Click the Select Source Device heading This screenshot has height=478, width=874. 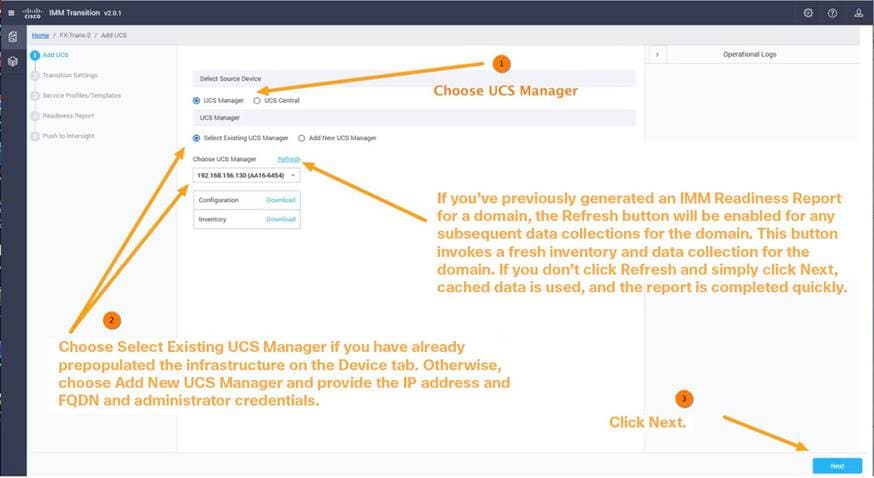tap(230, 79)
